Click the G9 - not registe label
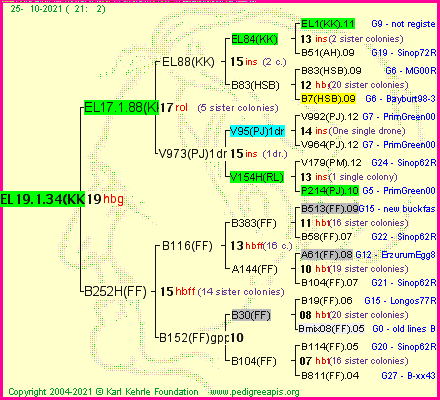 [x=403, y=24]
